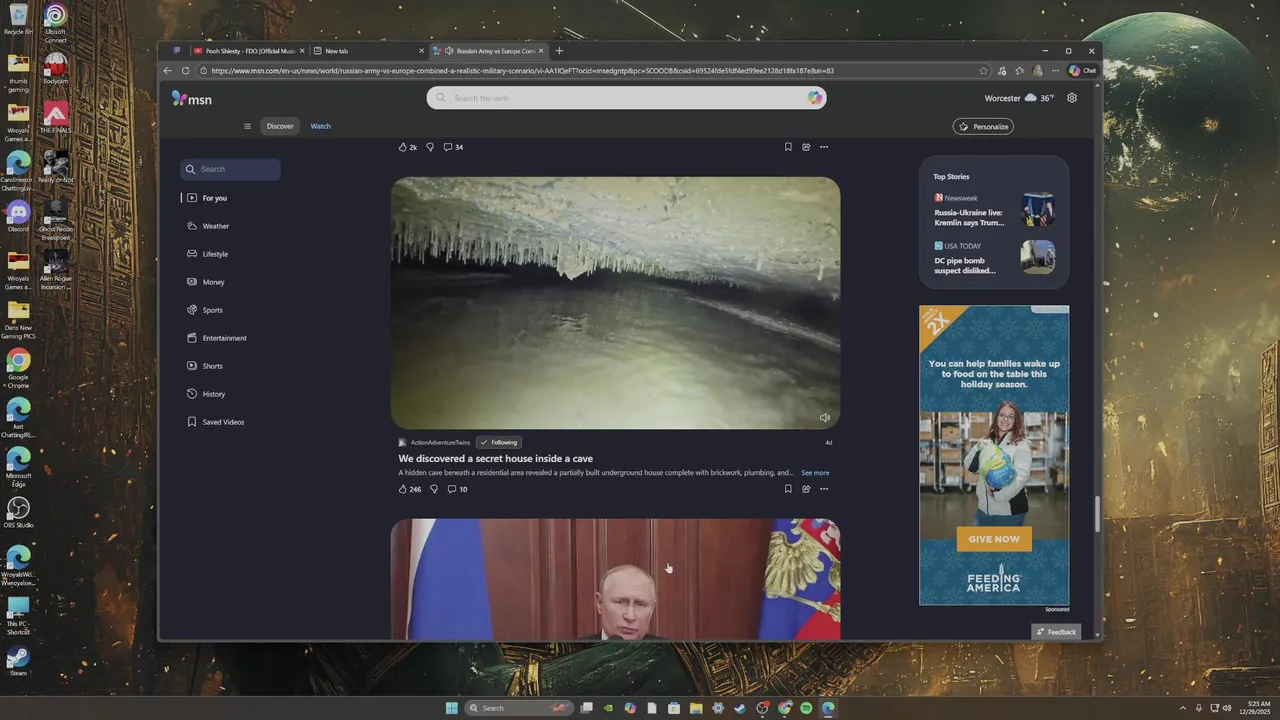The width and height of the screenshot is (1280, 720).
Task: Show hidden system tray icons chevron
Action: 1183,708
